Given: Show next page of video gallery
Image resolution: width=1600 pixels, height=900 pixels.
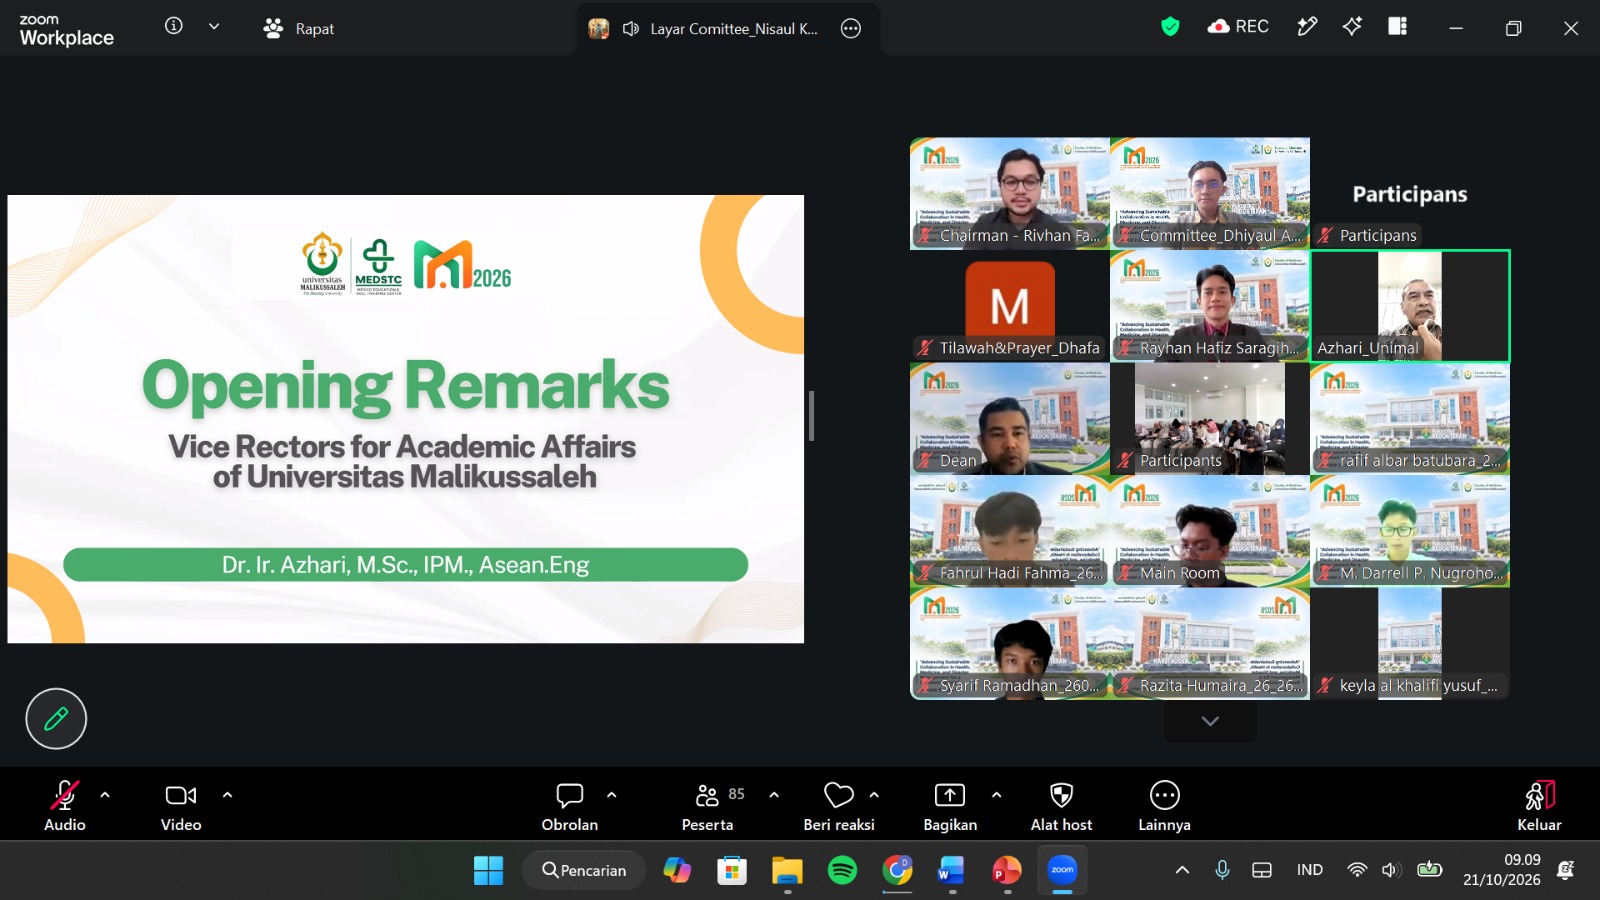Looking at the screenshot, I should [1210, 721].
